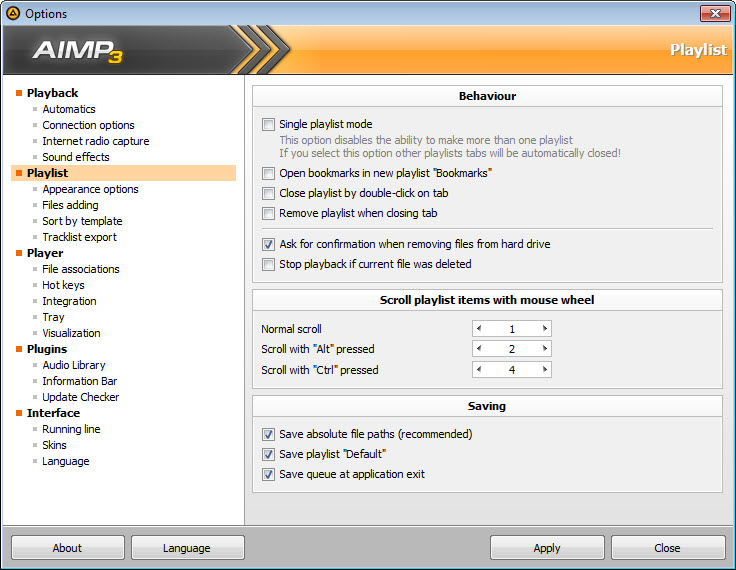736x570 pixels.
Task: Click the Saving section header
Action: click(487, 406)
